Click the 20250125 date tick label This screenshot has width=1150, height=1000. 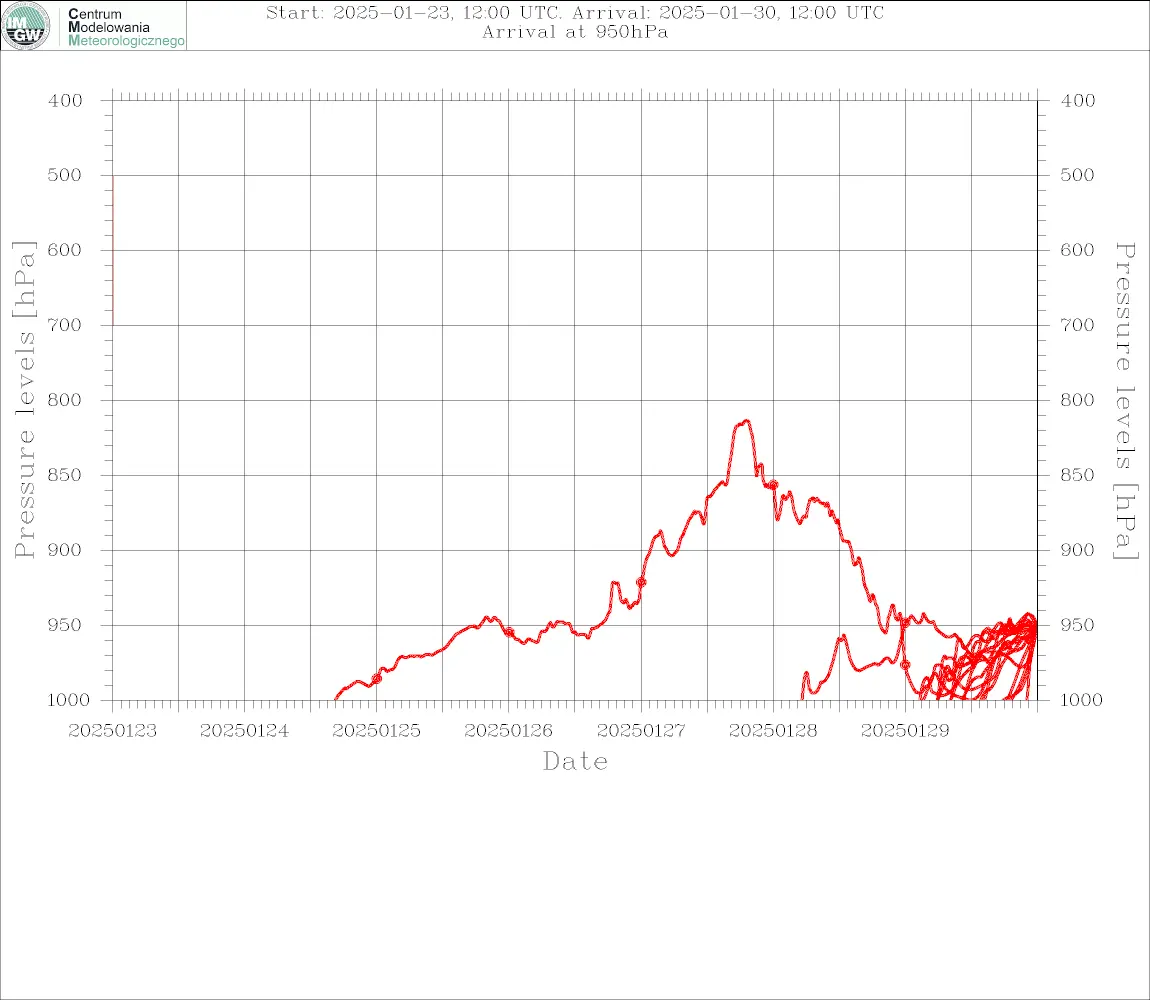(x=376, y=731)
